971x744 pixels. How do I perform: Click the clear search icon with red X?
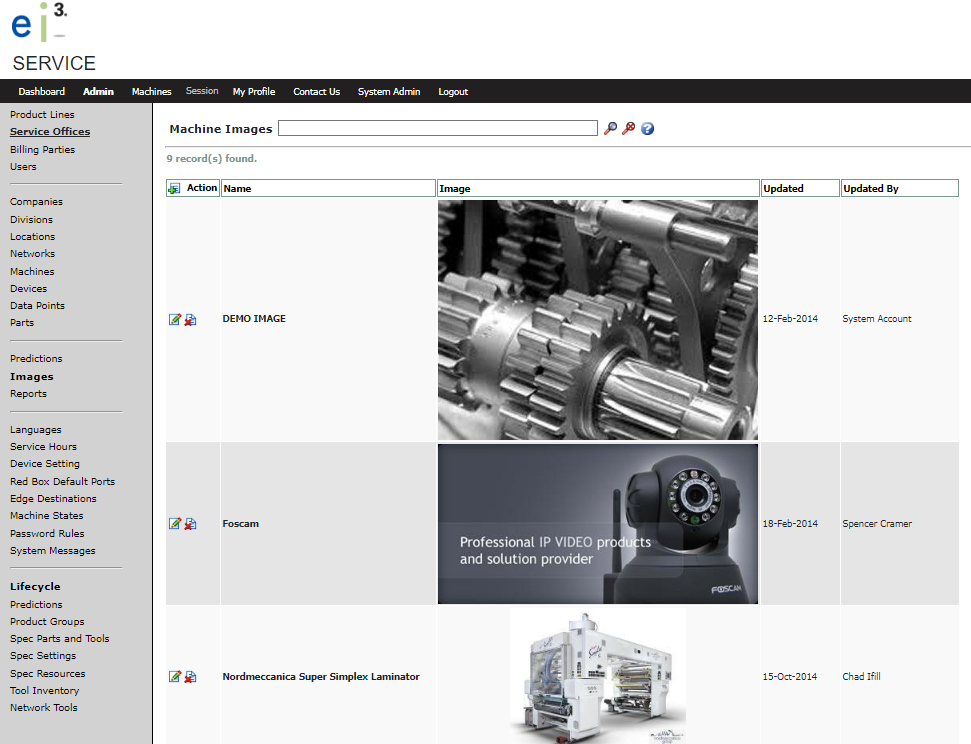[629, 128]
